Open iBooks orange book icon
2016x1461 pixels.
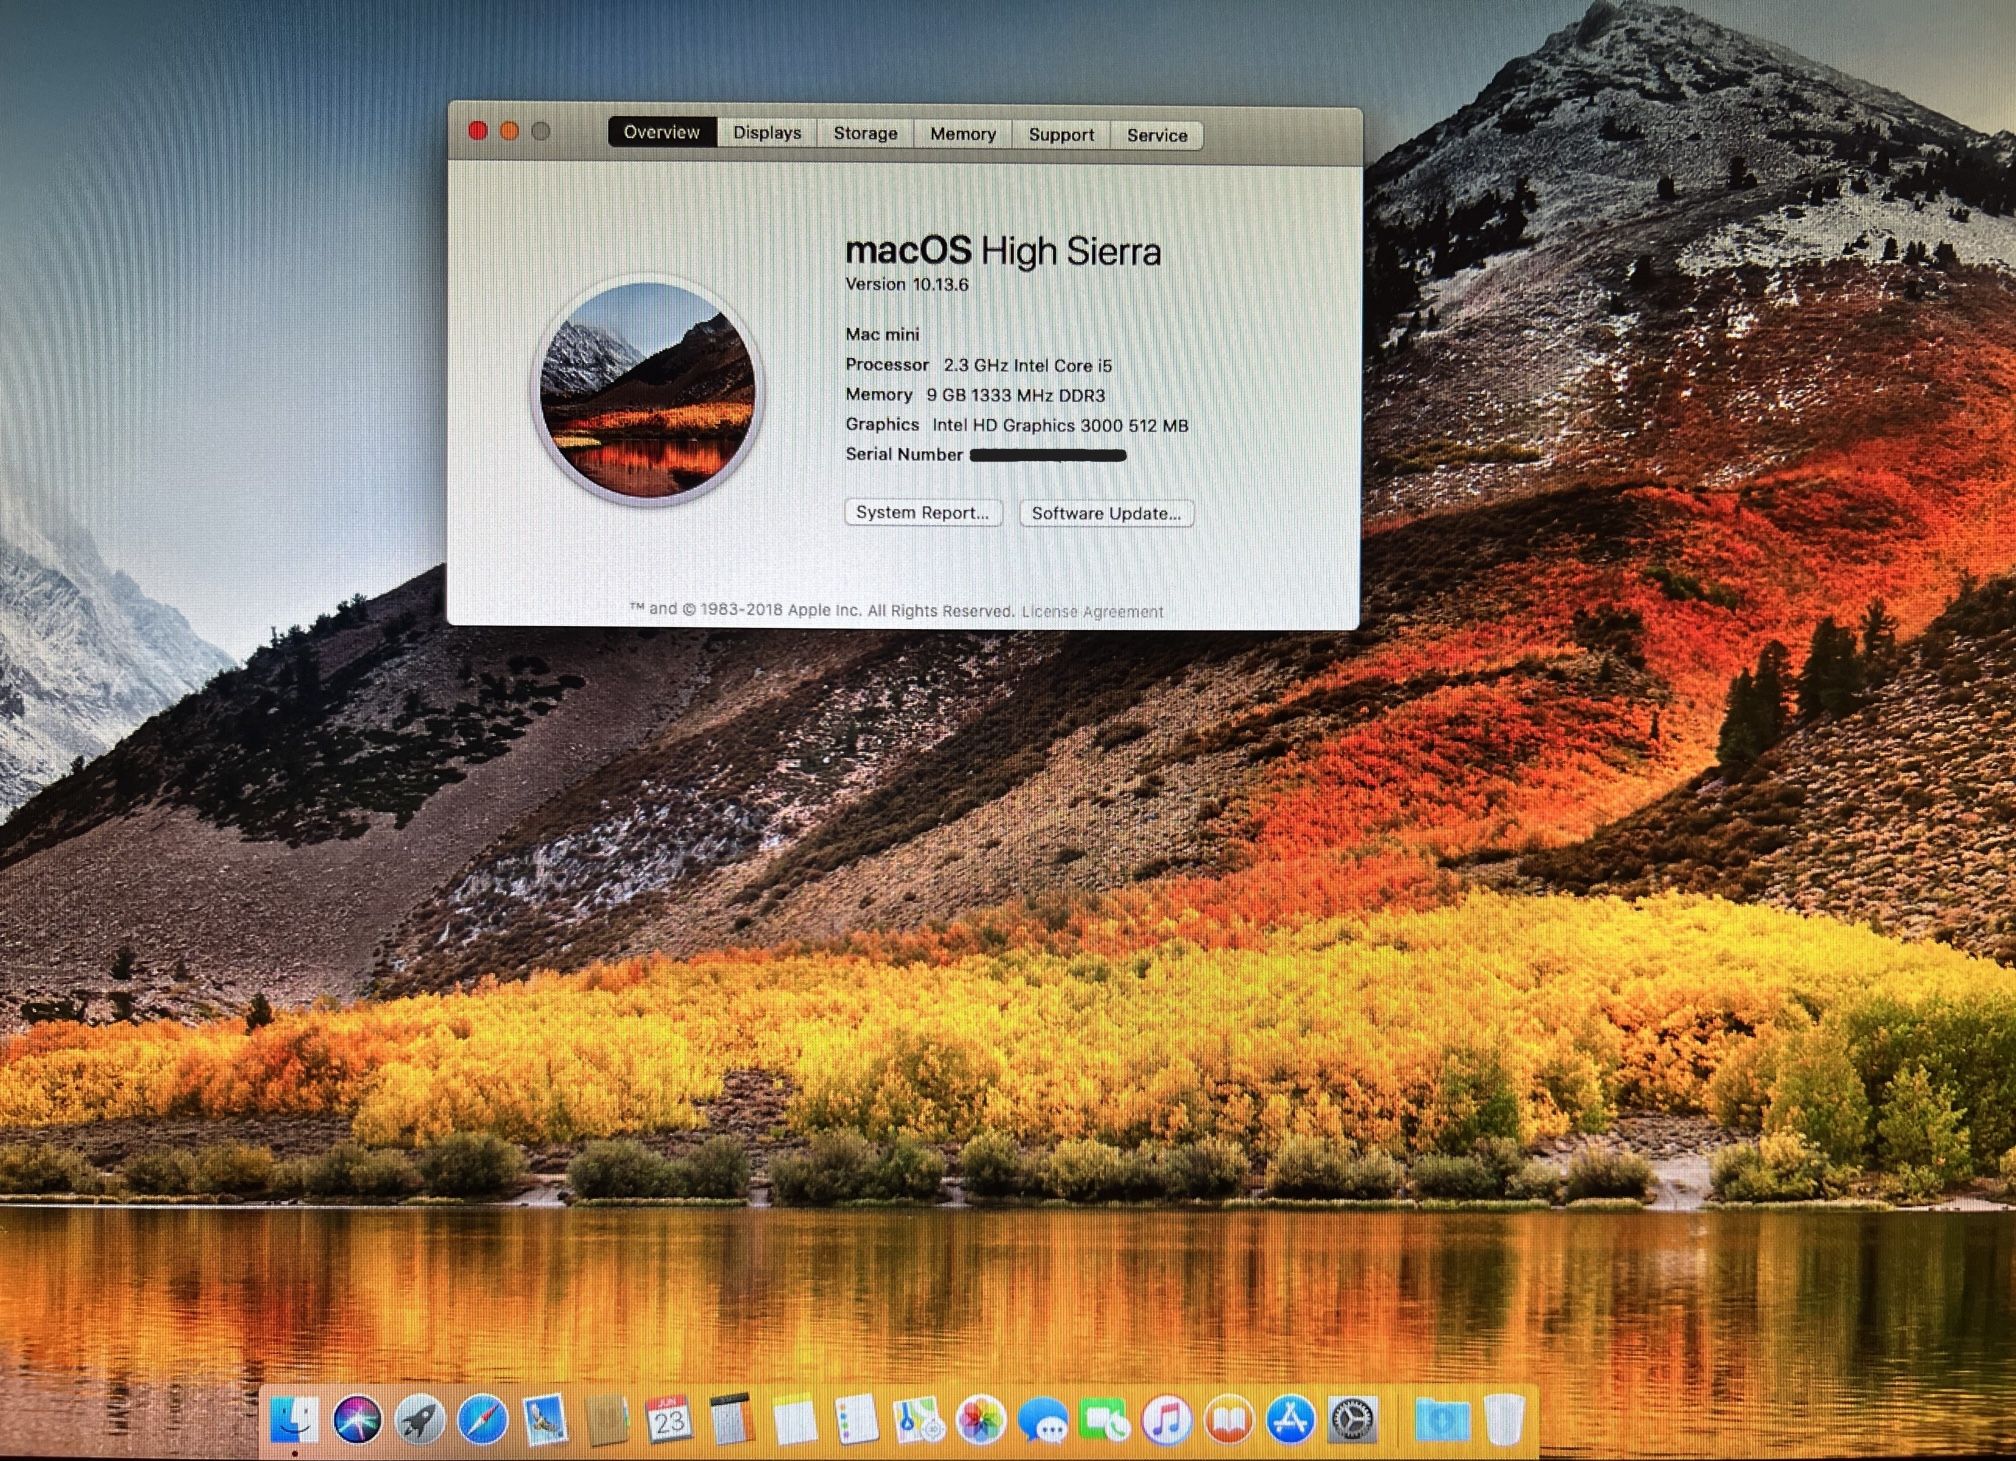point(1229,1420)
